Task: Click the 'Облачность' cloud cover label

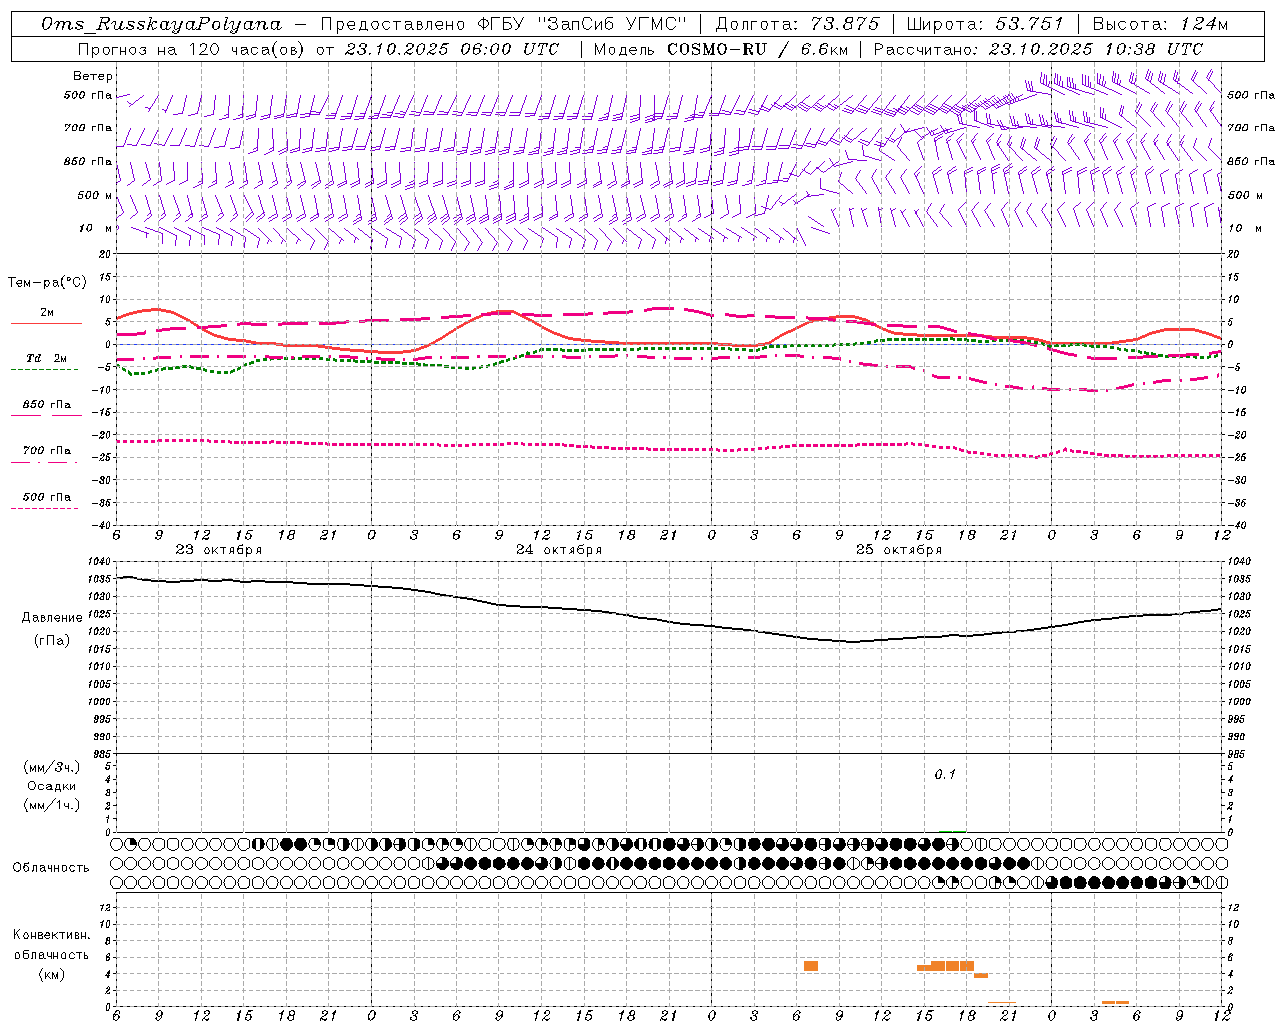Action: pyautogui.click(x=51, y=868)
